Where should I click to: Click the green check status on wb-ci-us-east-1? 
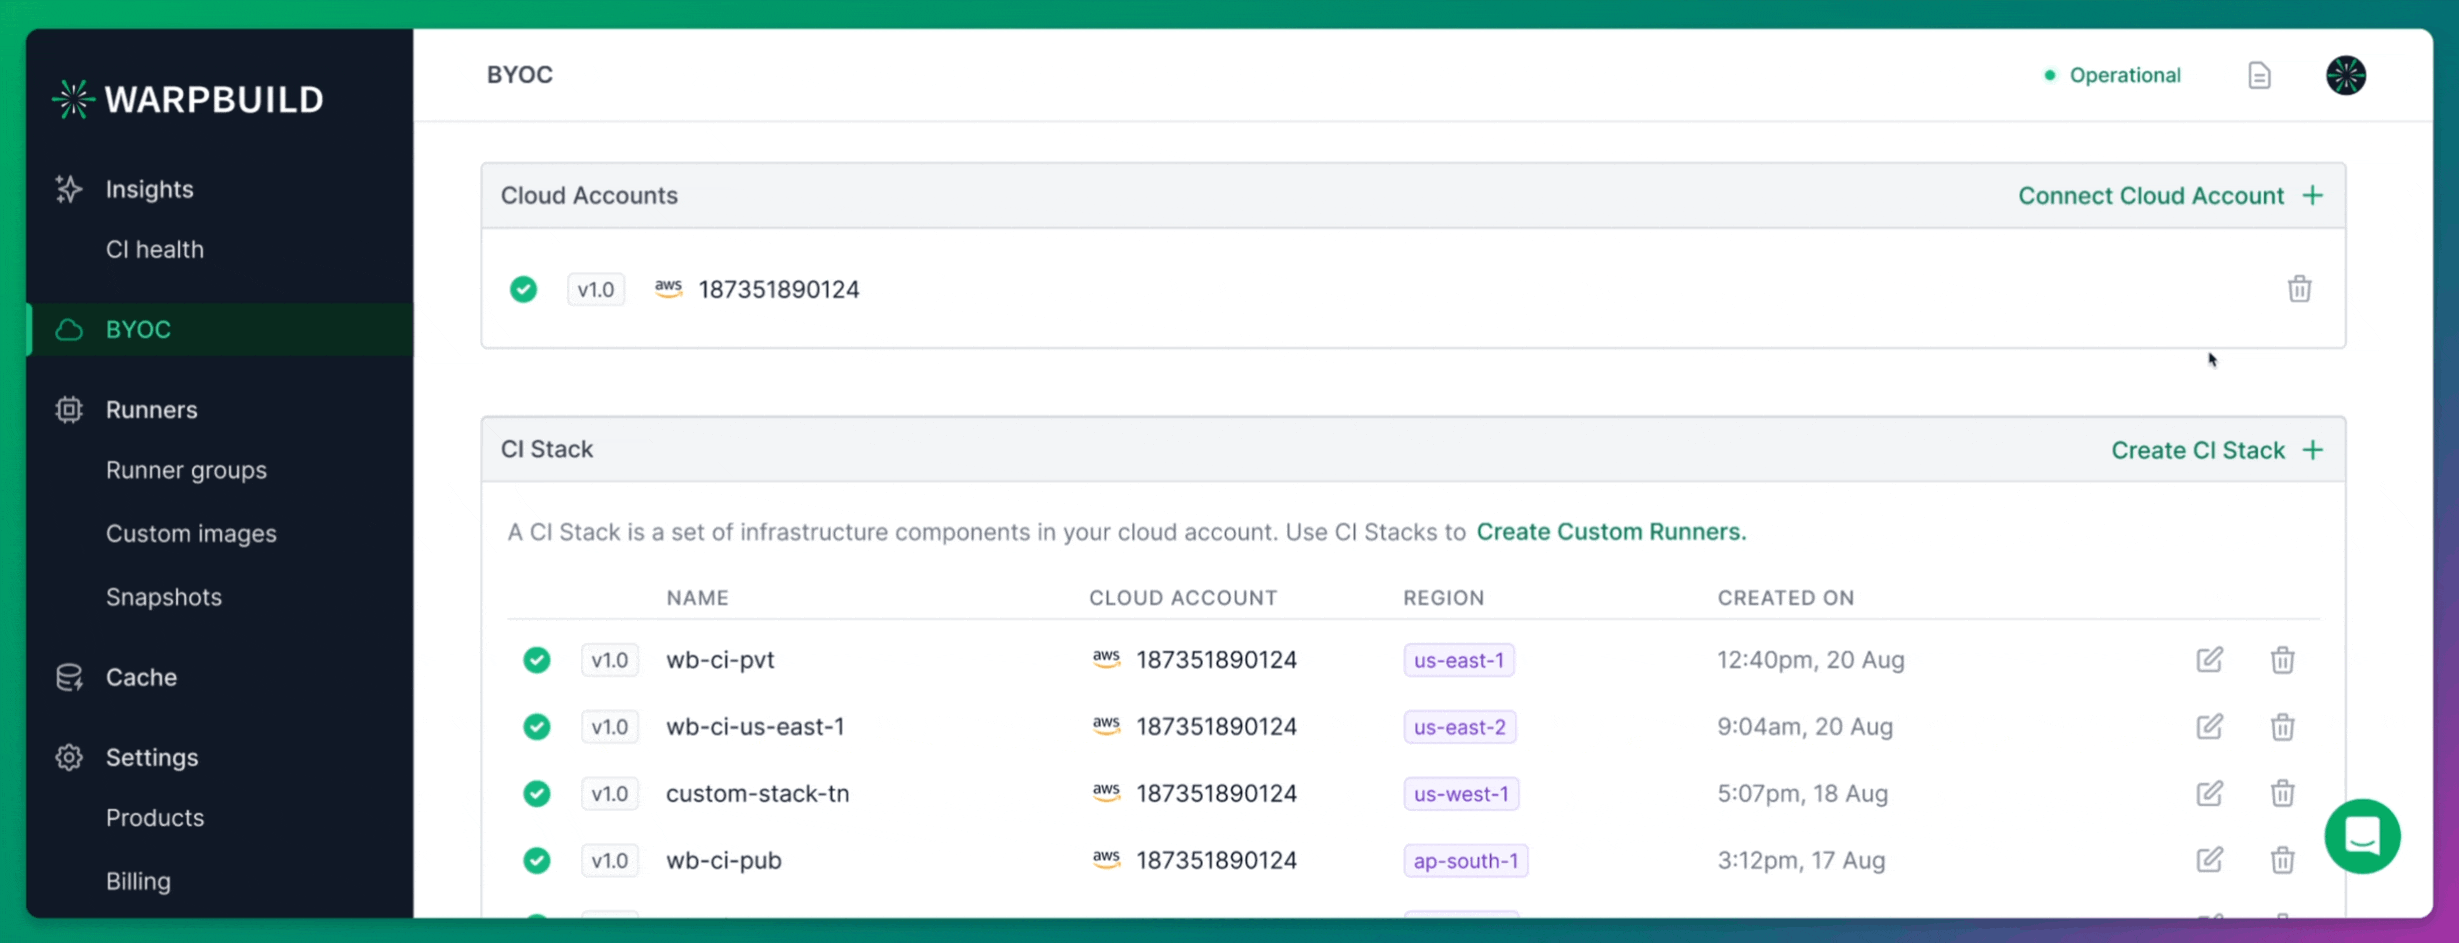click(537, 727)
